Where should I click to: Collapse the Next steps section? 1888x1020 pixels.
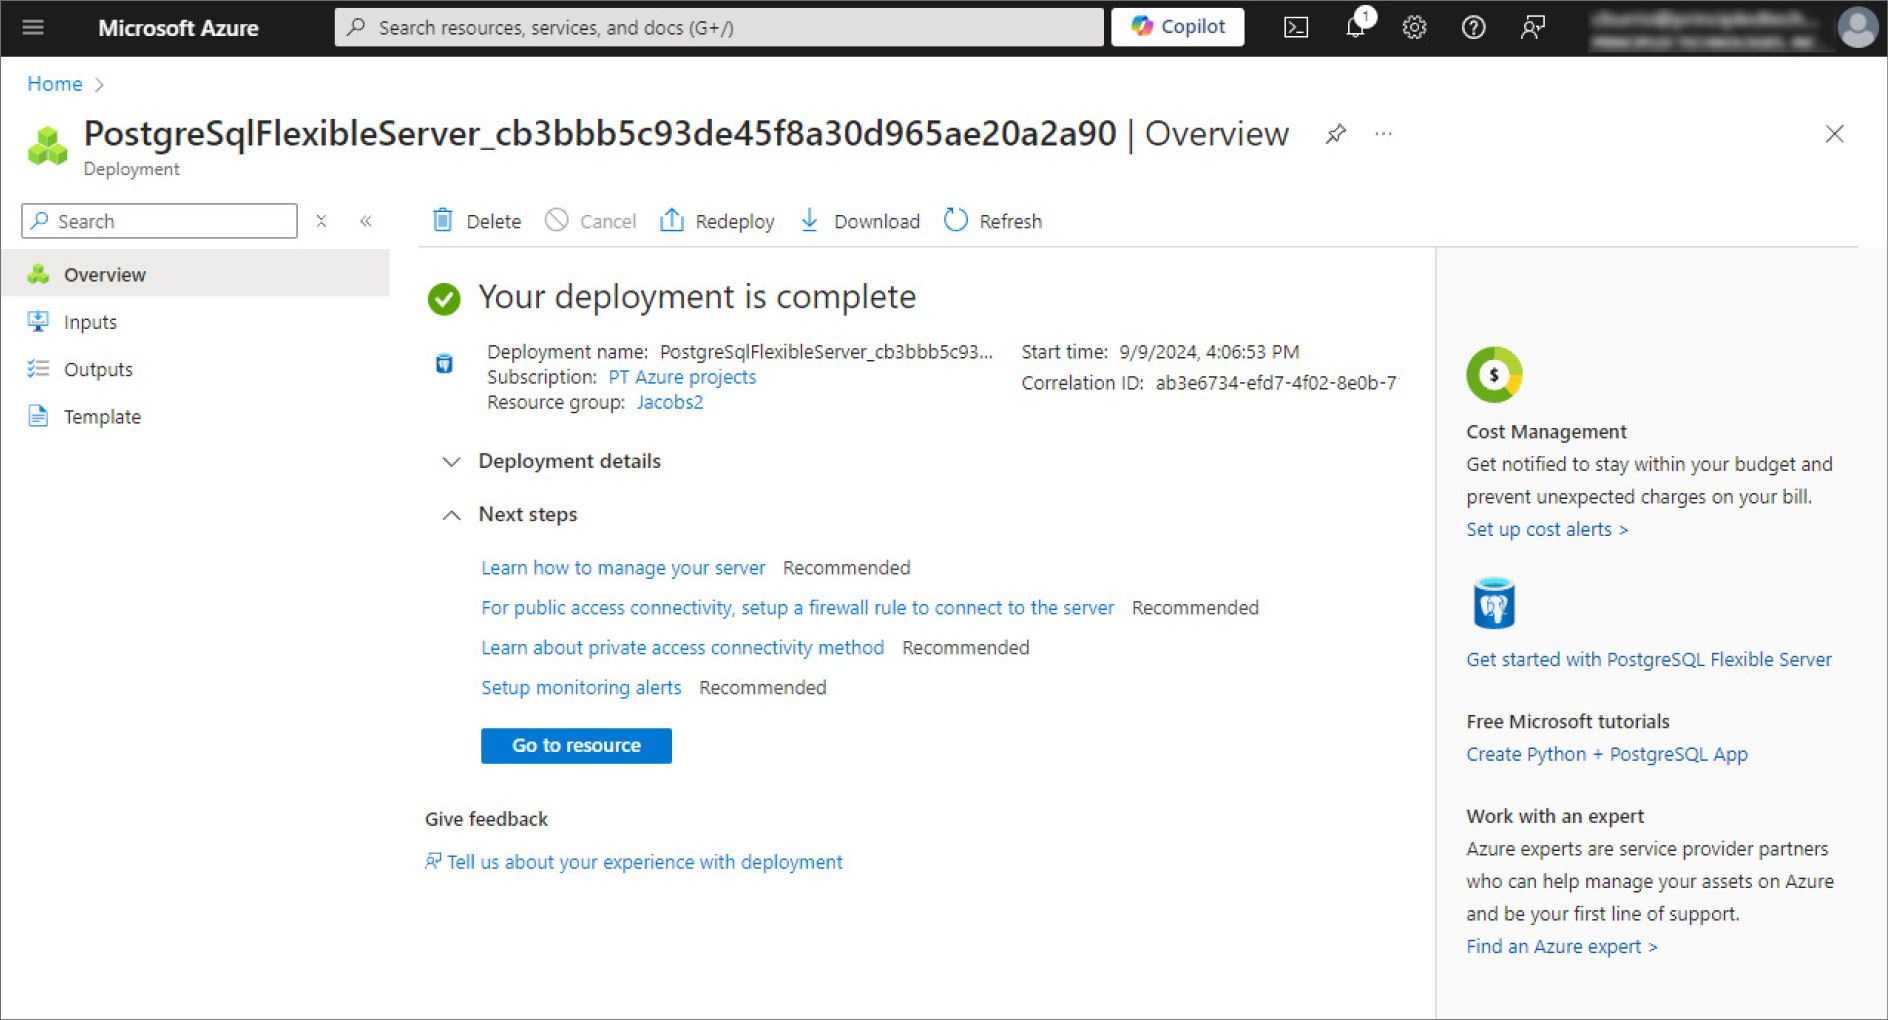point(510,514)
